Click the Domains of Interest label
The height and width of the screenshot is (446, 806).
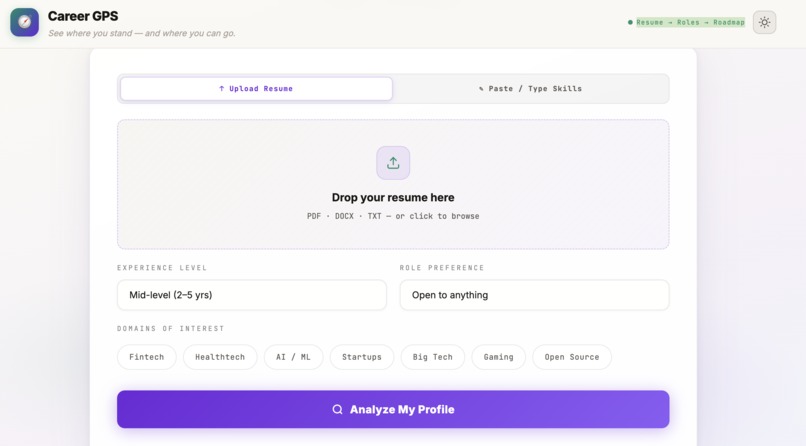[x=171, y=328]
